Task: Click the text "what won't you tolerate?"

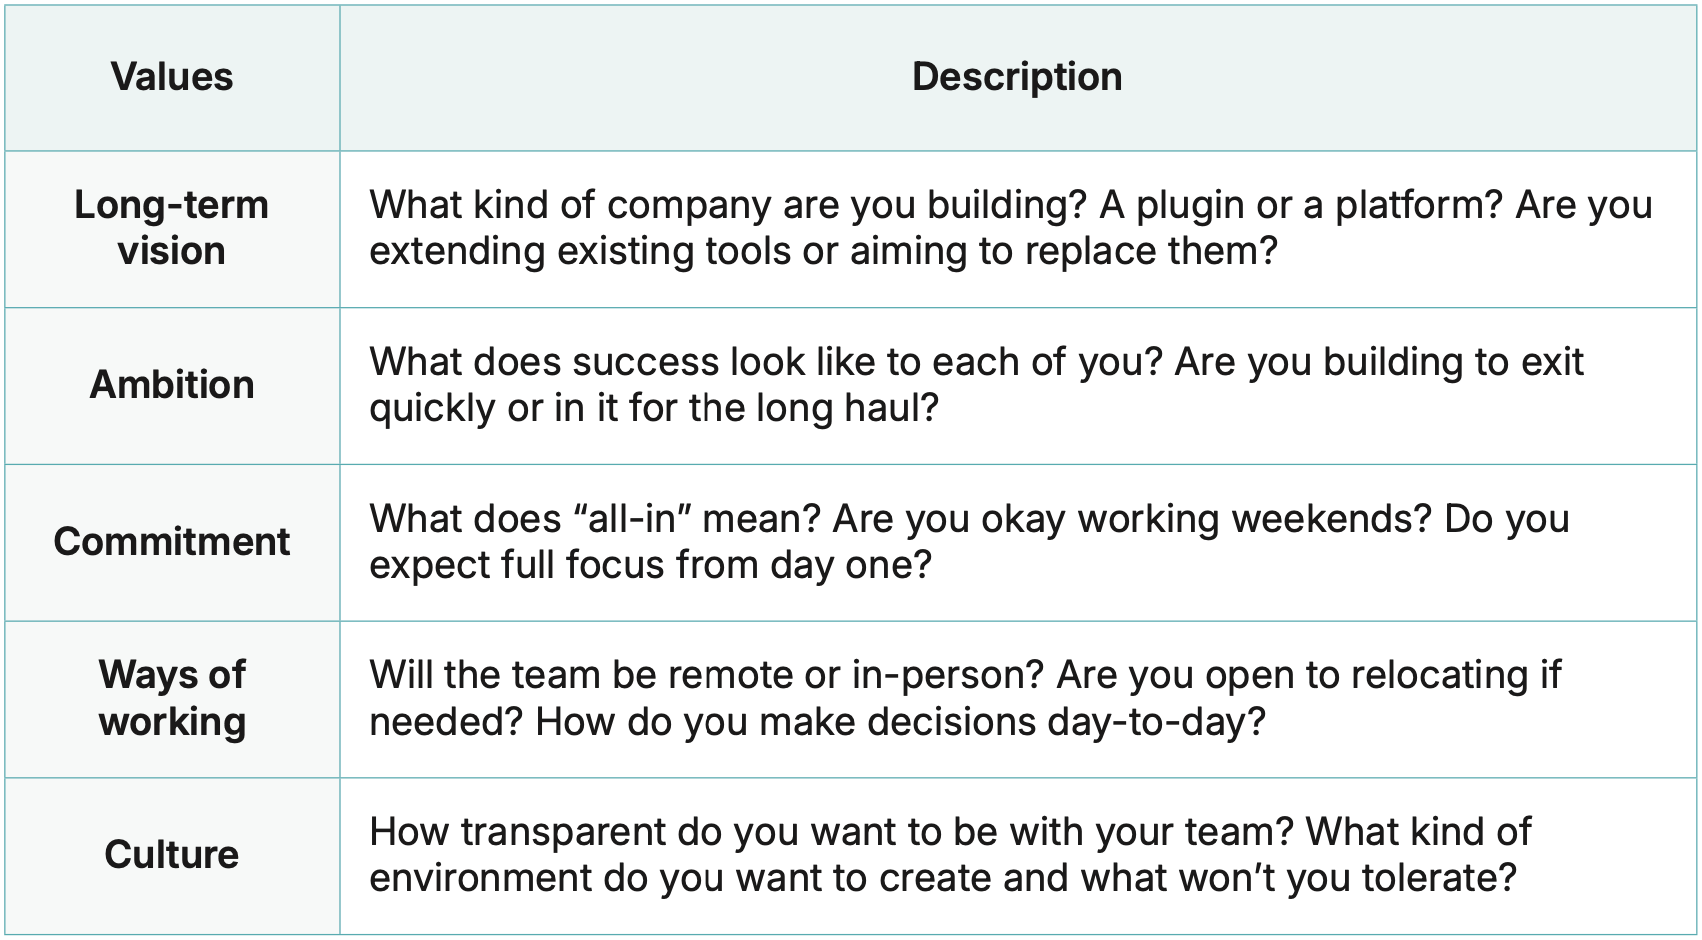Action: [1298, 878]
